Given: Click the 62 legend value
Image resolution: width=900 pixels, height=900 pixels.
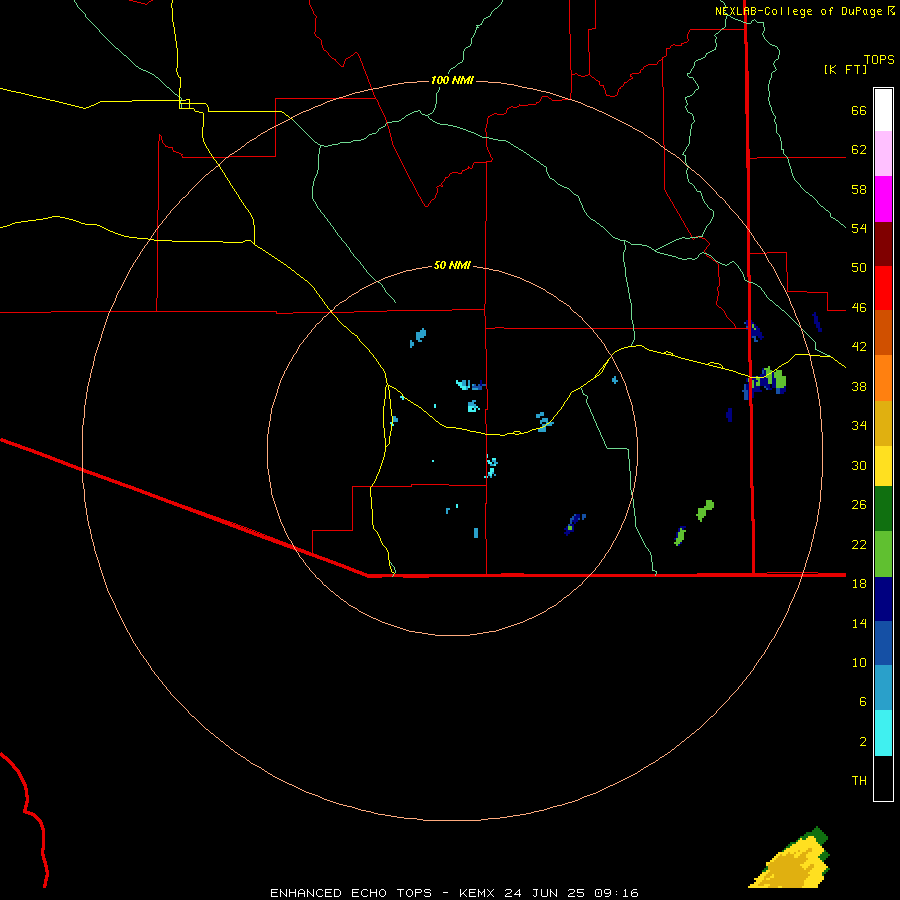Looking at the screenshot, I should [x=859, y=150].
